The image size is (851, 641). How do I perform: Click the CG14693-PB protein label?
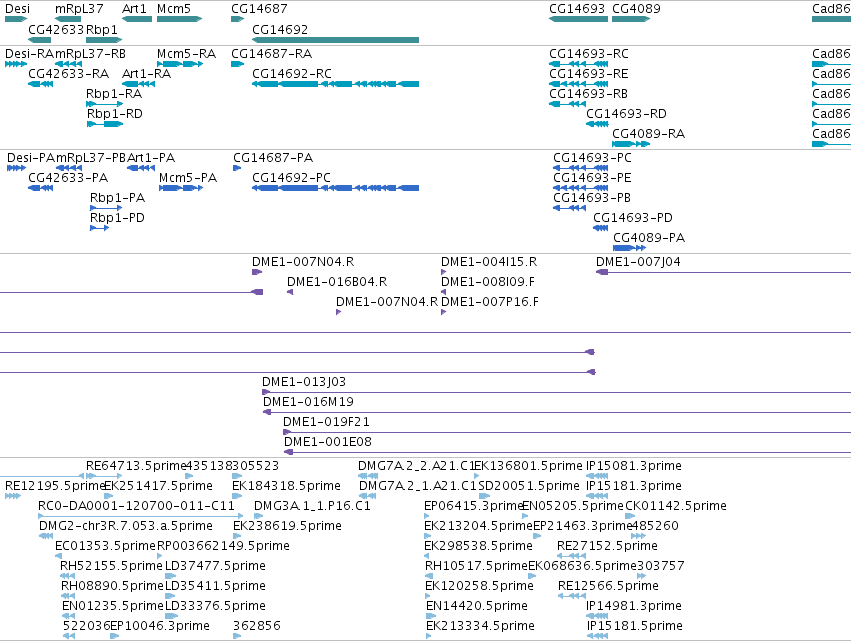tap(592, 198)
